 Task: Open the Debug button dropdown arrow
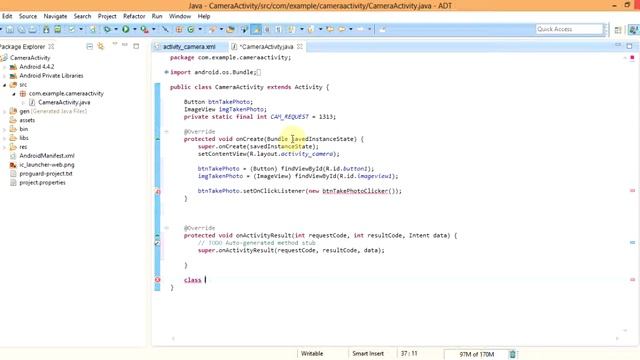[116, 29]
